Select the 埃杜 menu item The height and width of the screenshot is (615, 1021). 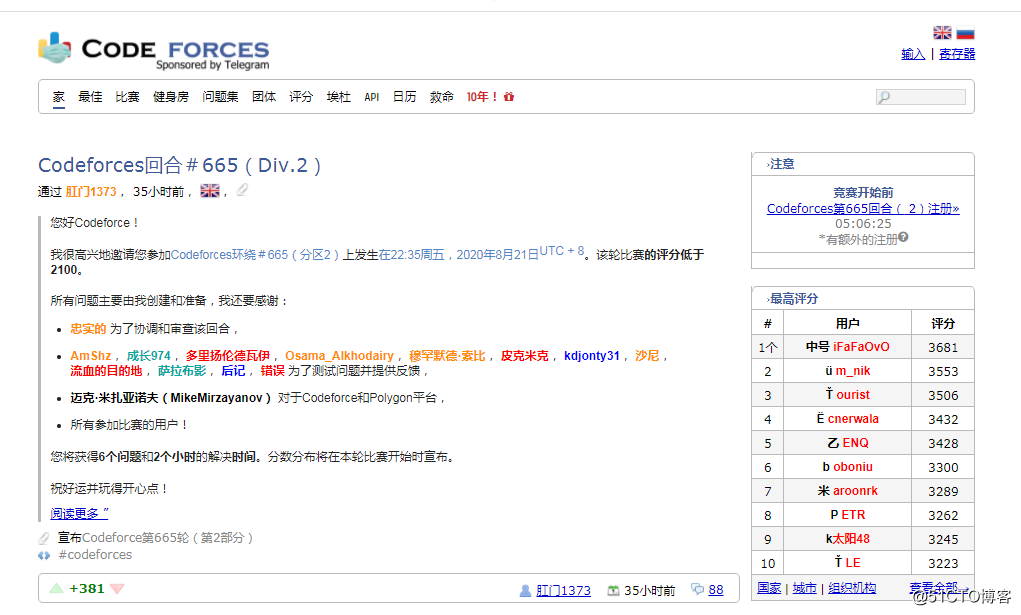tap(339, 97)
